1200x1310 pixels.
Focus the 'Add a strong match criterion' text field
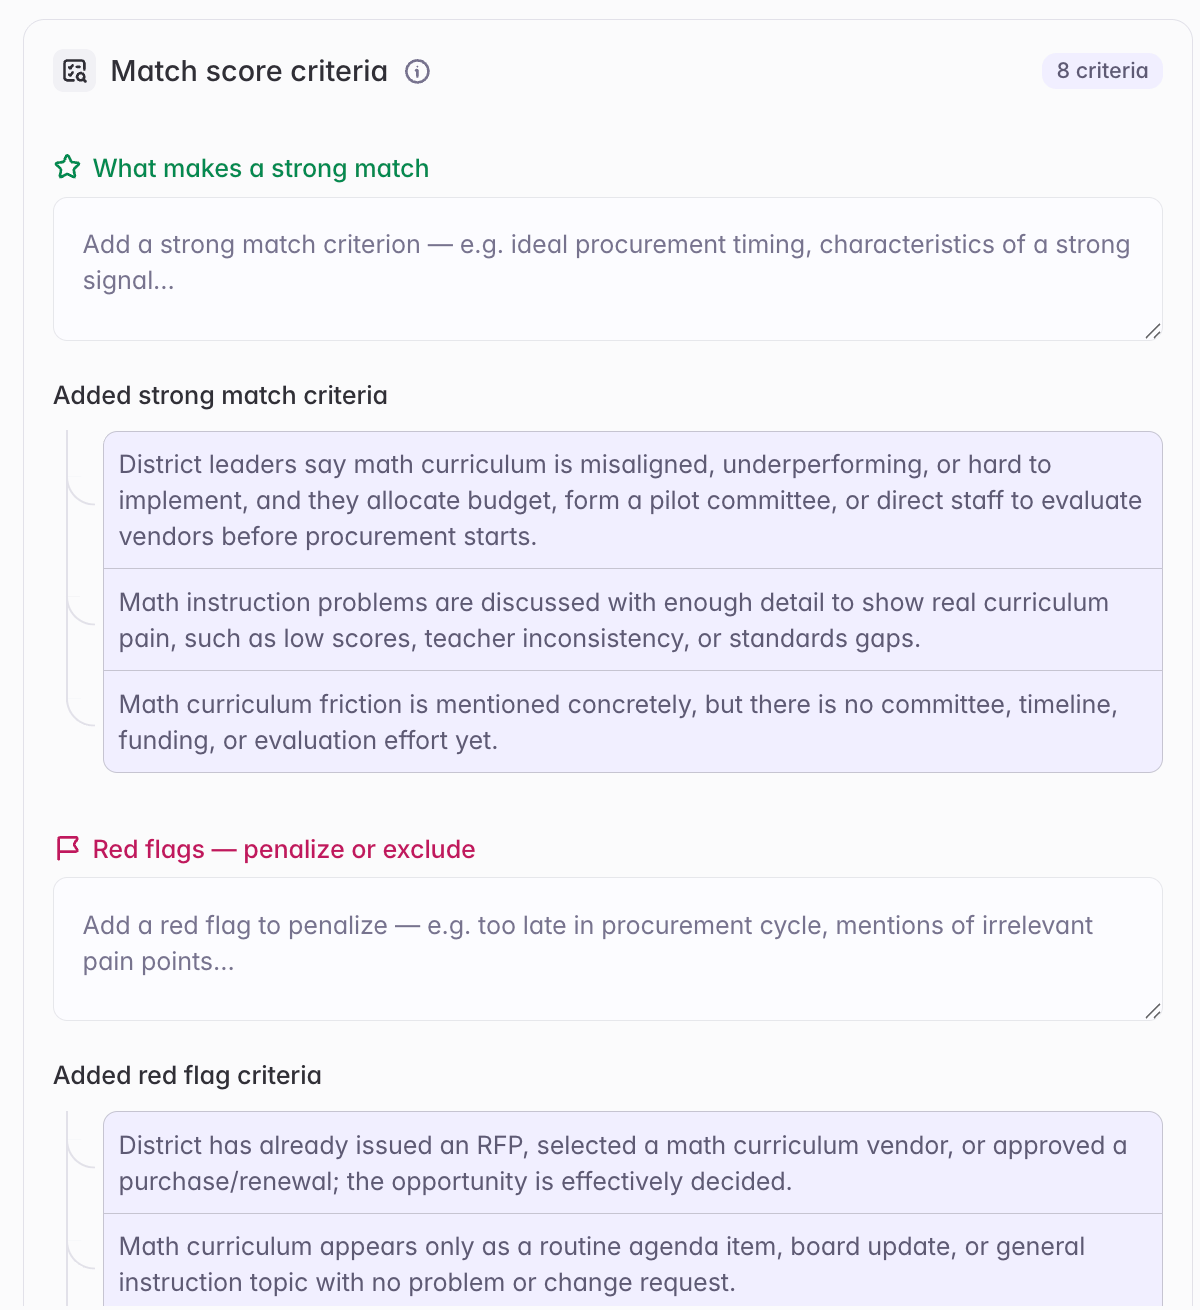[608, 269]
